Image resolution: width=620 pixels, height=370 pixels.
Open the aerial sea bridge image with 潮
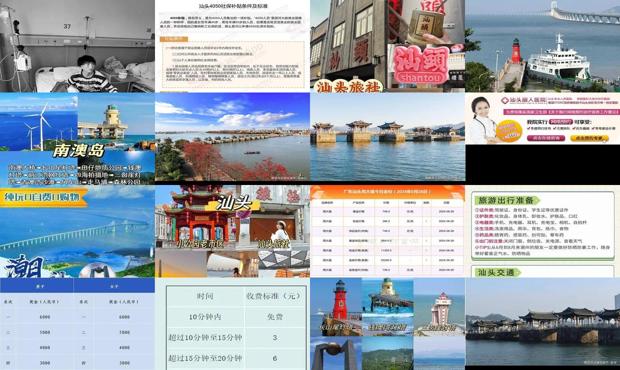click(77, 231)
